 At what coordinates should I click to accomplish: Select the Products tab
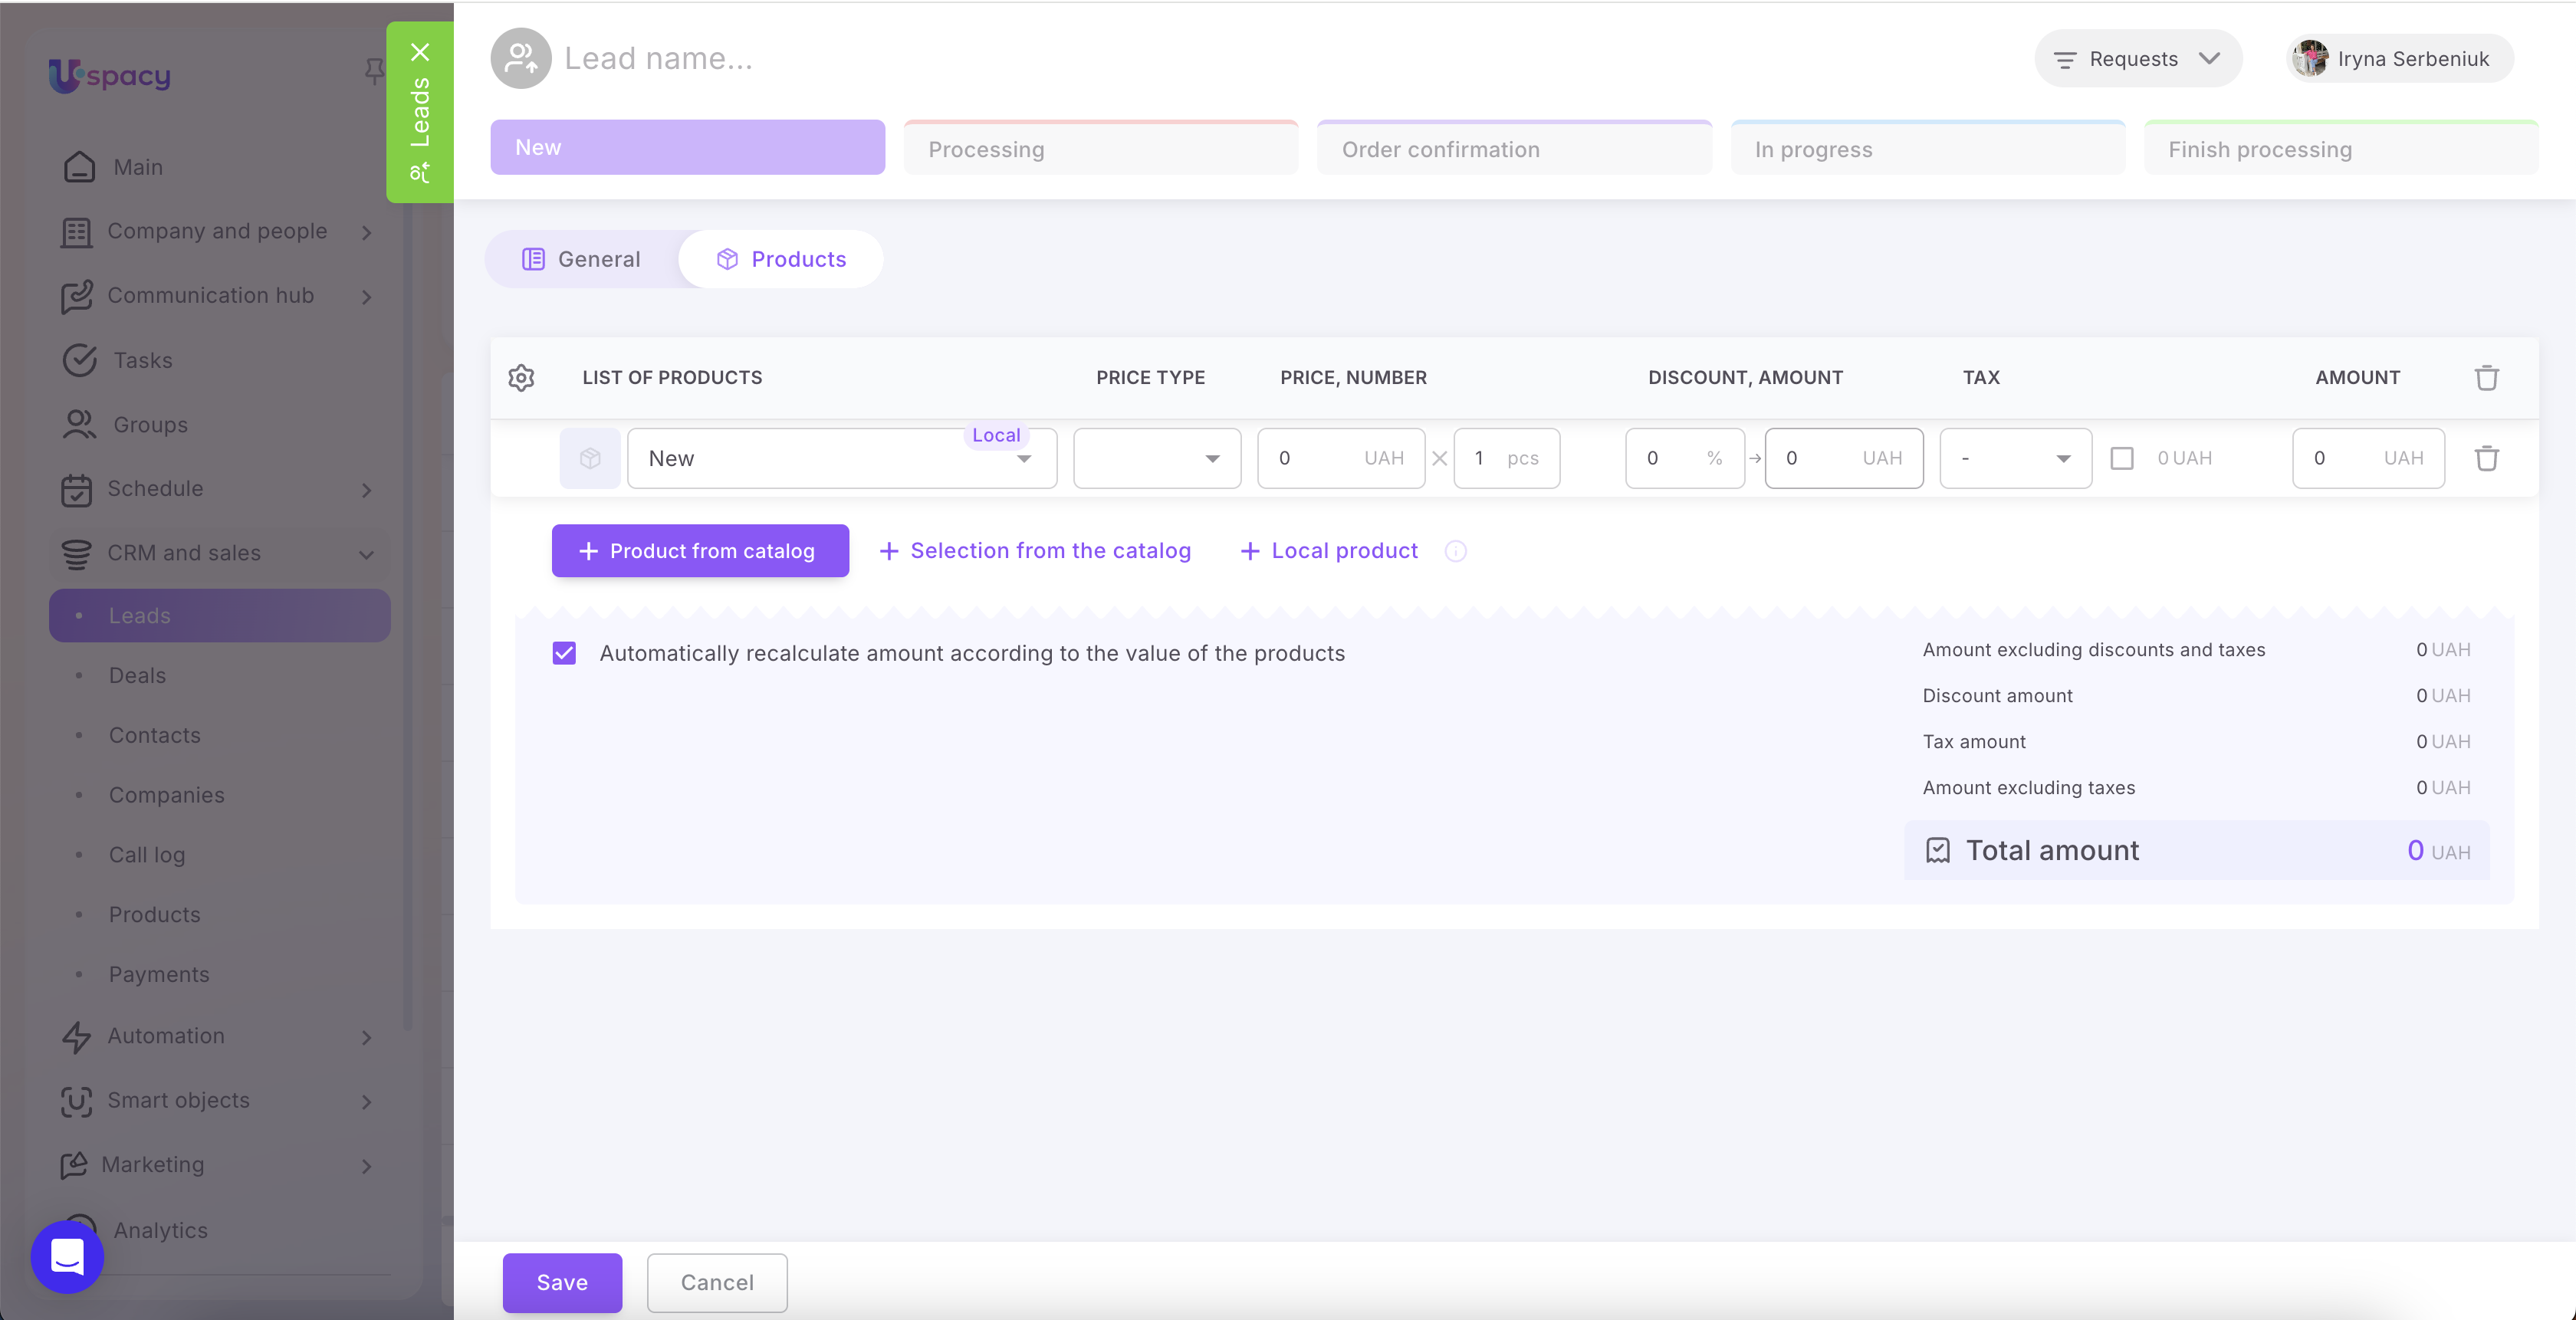click(x=781, y=259)
